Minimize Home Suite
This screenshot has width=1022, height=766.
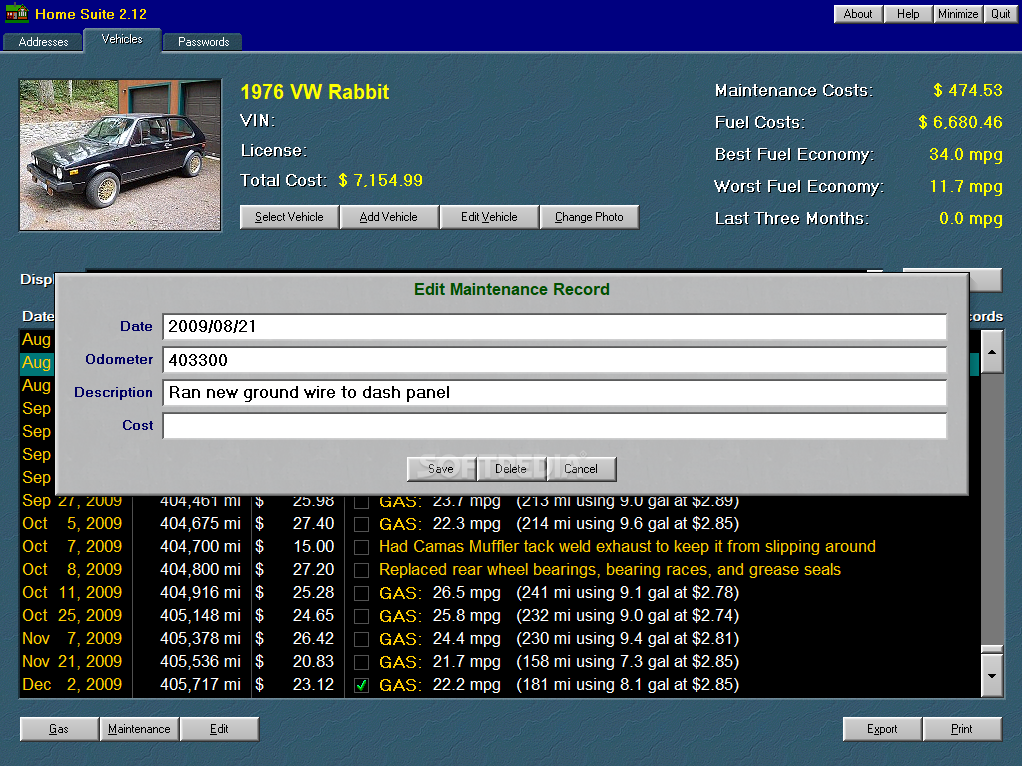click(x=957, y=14)
